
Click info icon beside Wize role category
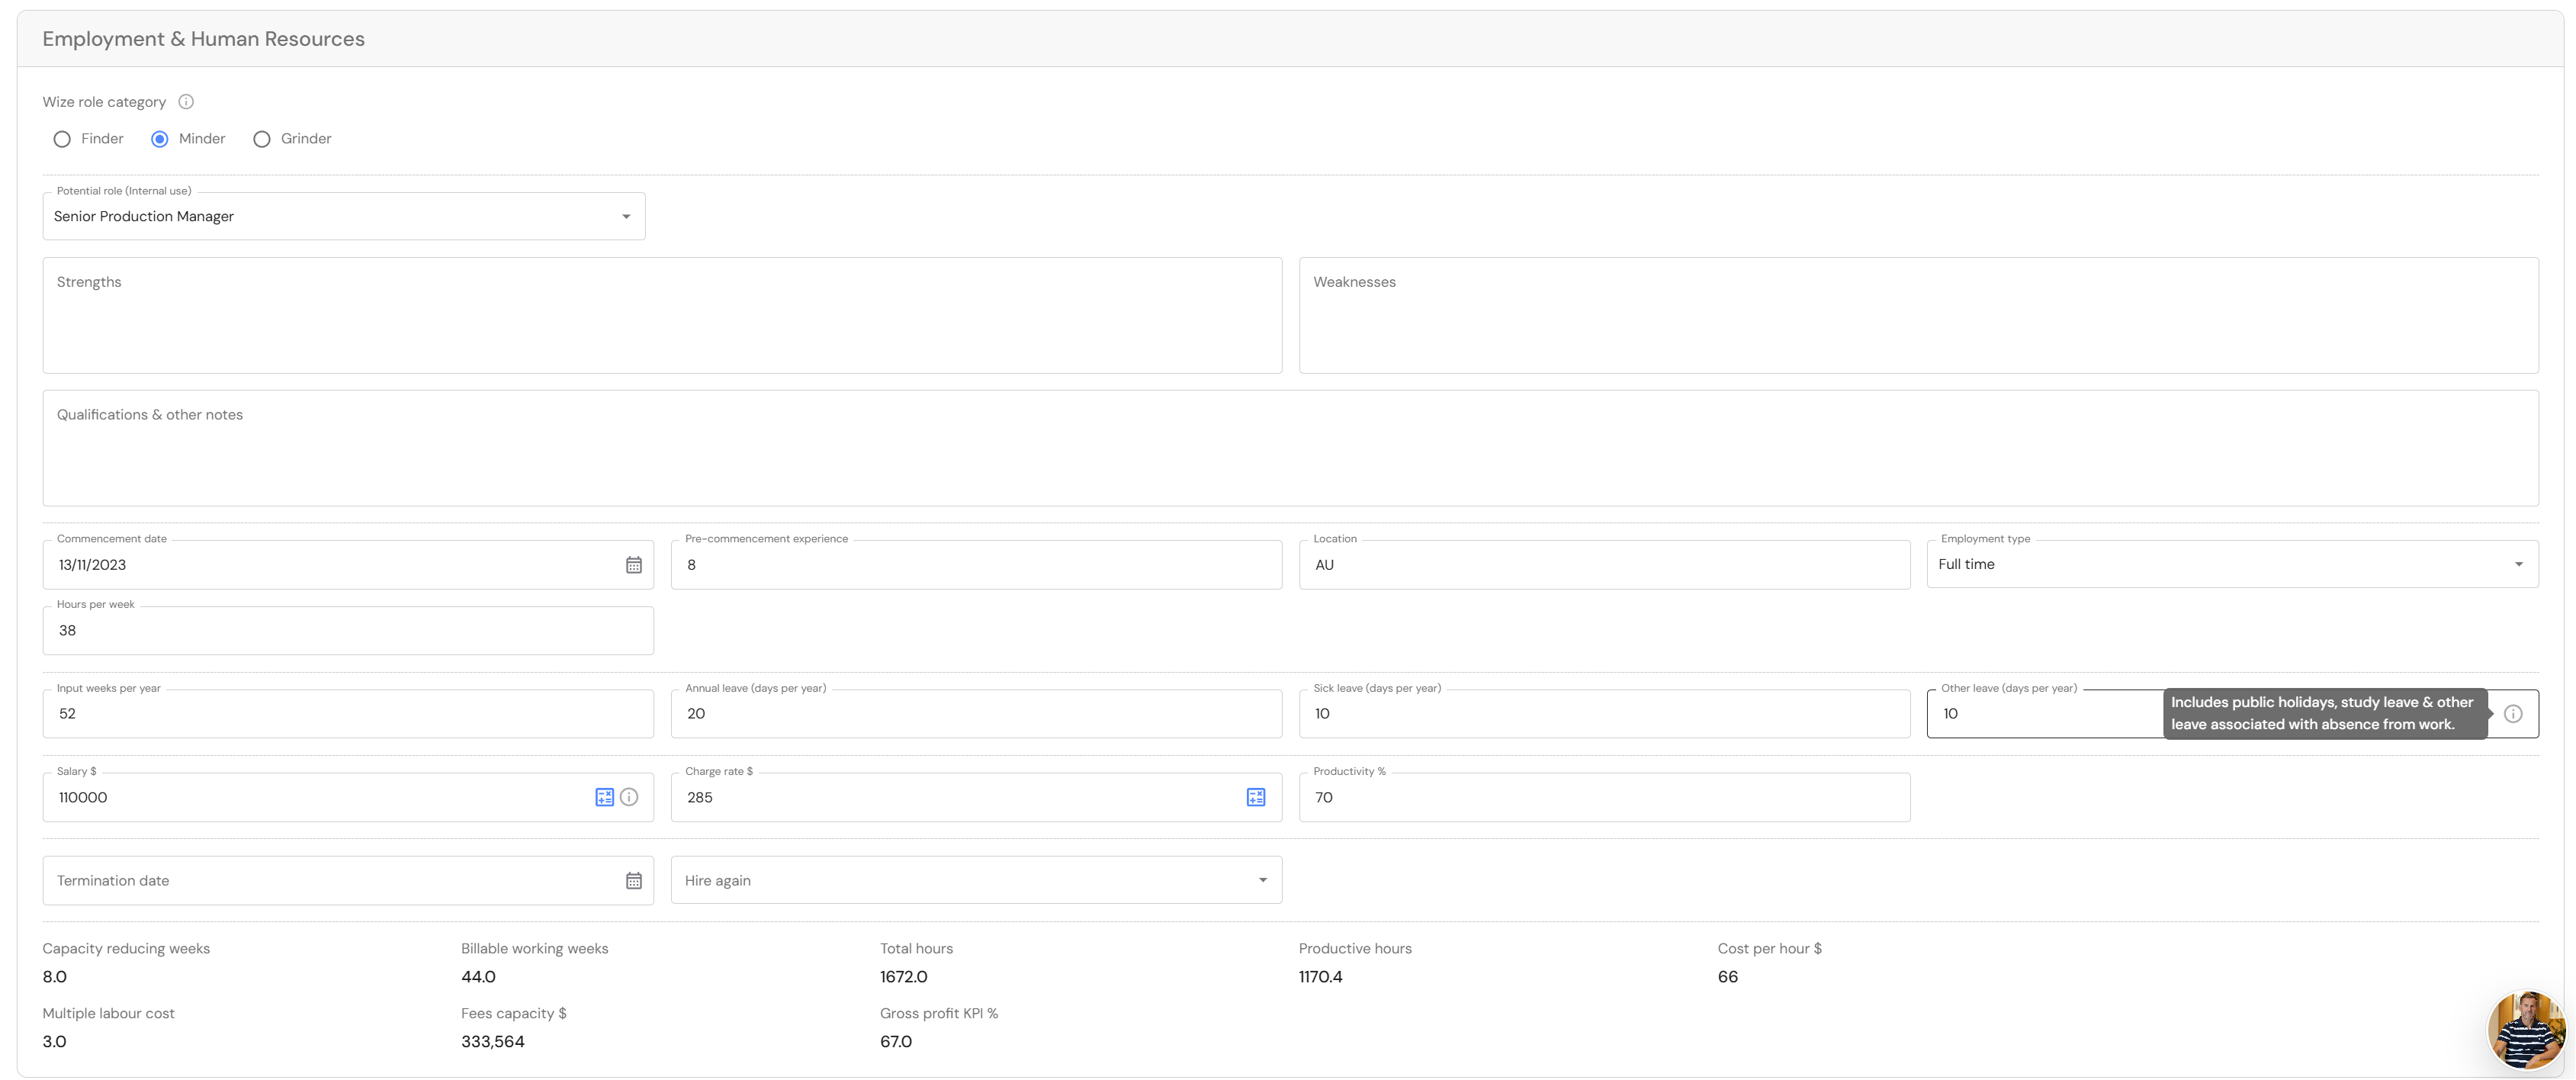[186, 102]
